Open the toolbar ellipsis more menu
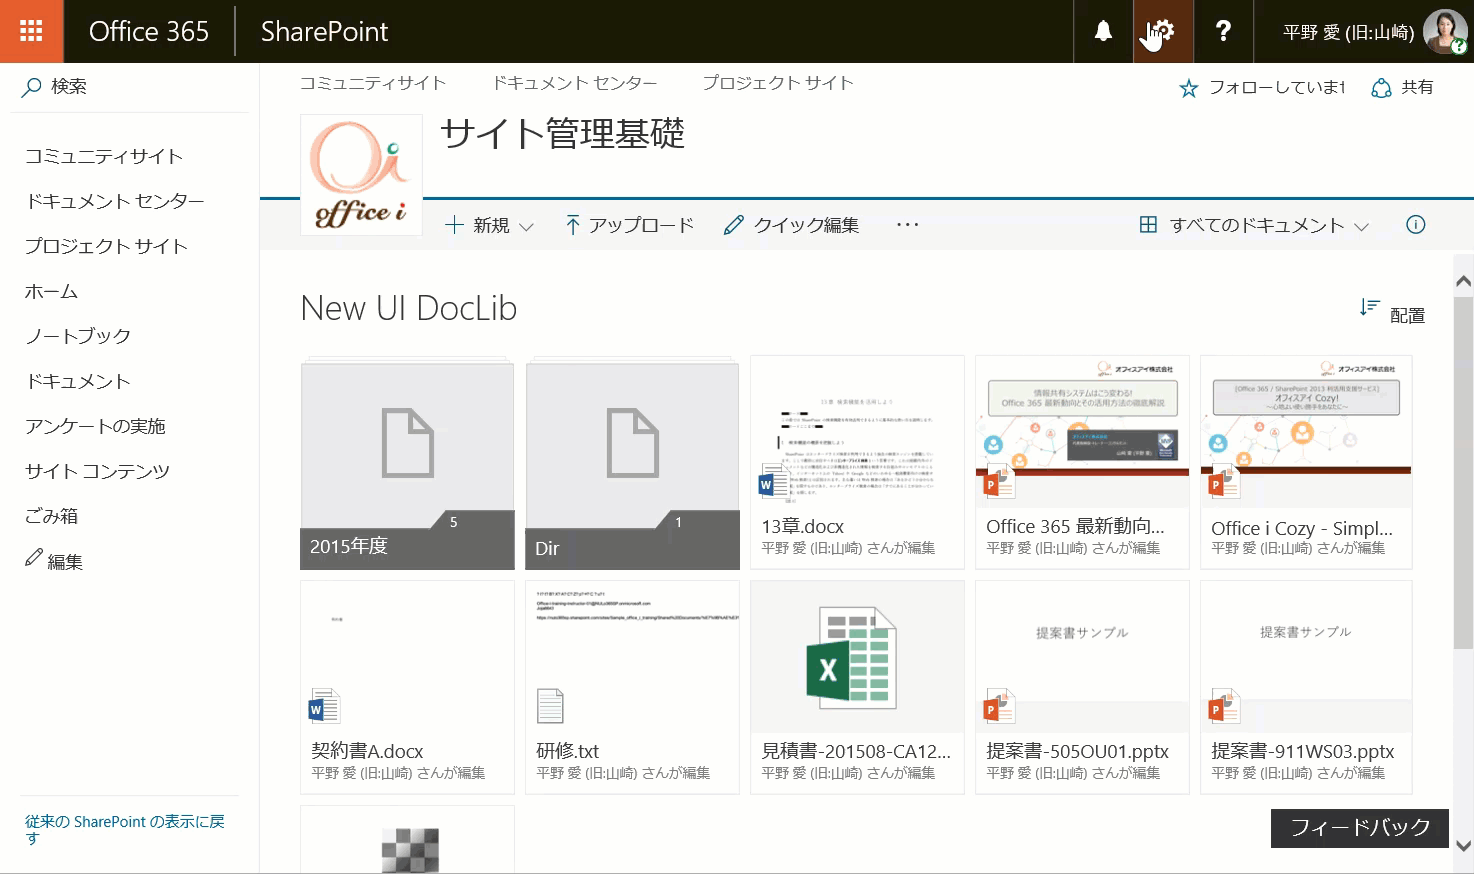Viewport: 1474px width, 874px height. click(907, 225)
